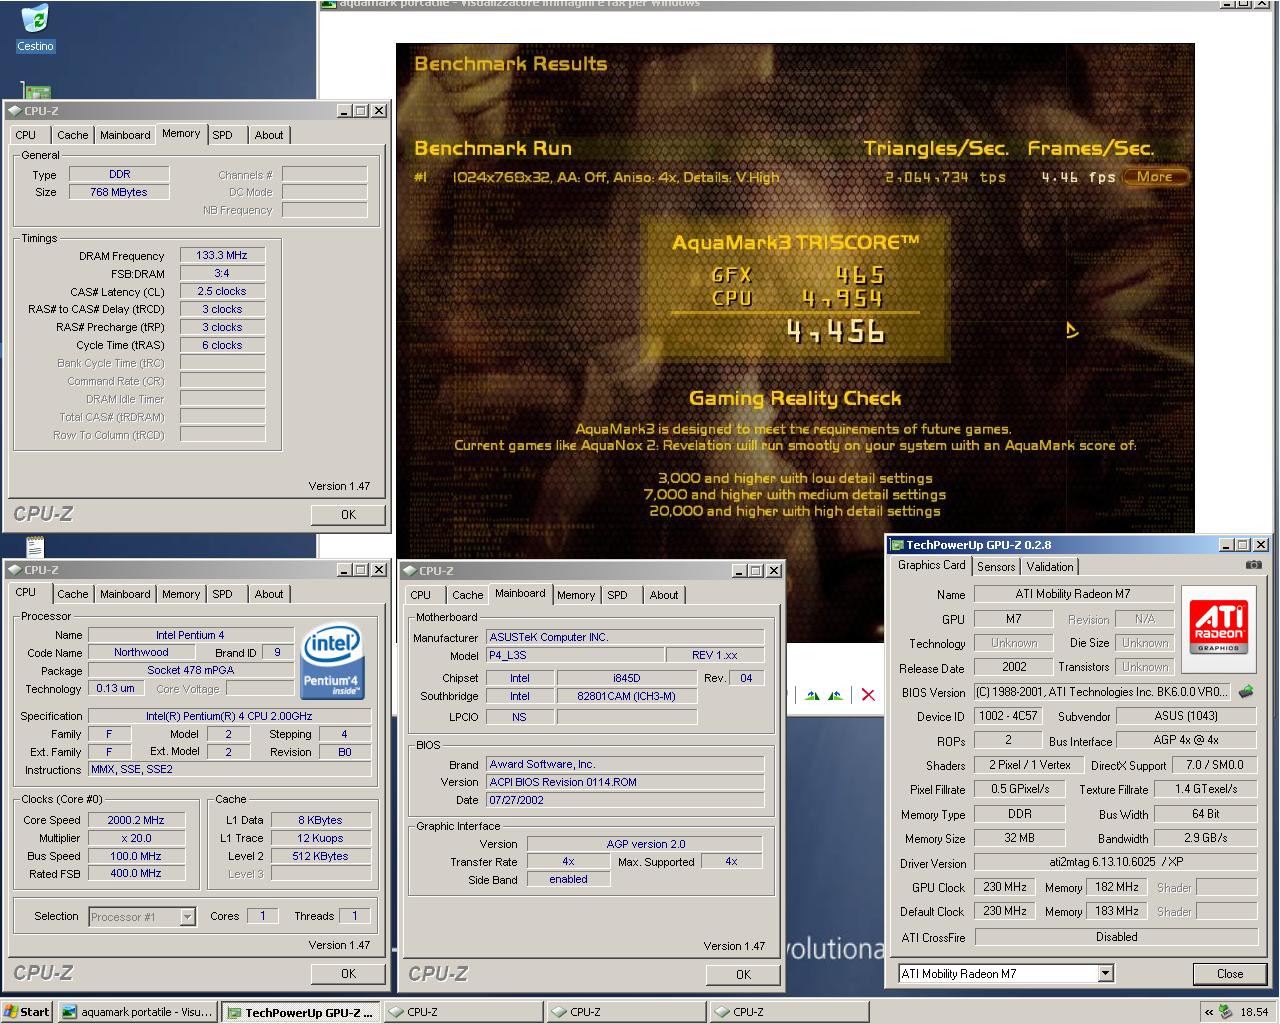Click the arrow next to the AquaMark score
Screen dimensions: 1280x1024
click(1071, 330)
